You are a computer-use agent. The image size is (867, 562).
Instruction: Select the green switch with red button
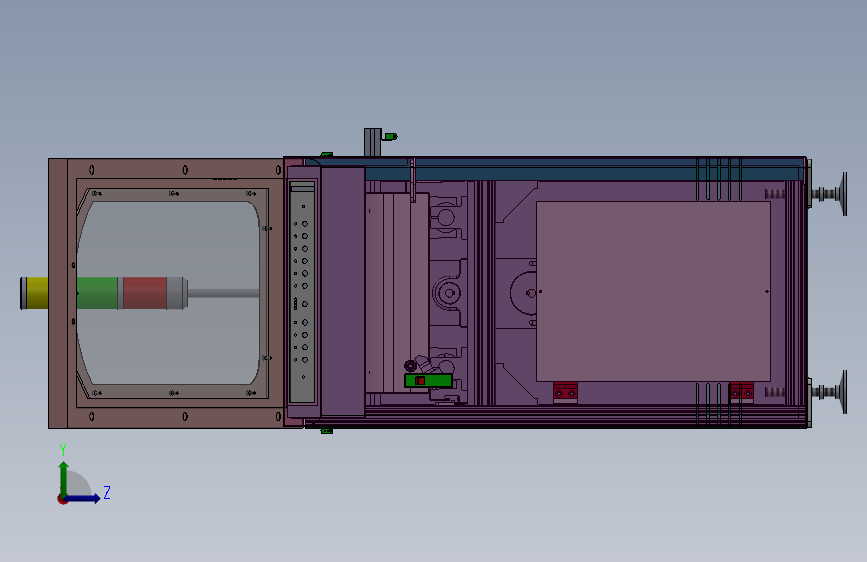point(428,381)
